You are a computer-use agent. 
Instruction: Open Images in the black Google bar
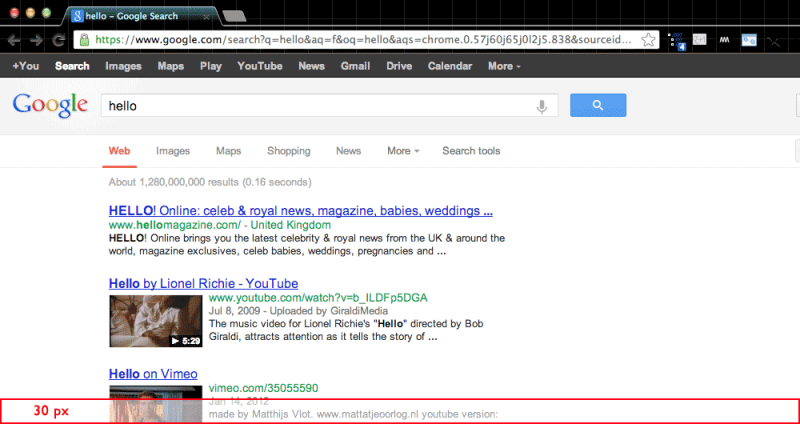tap(123, 66)
